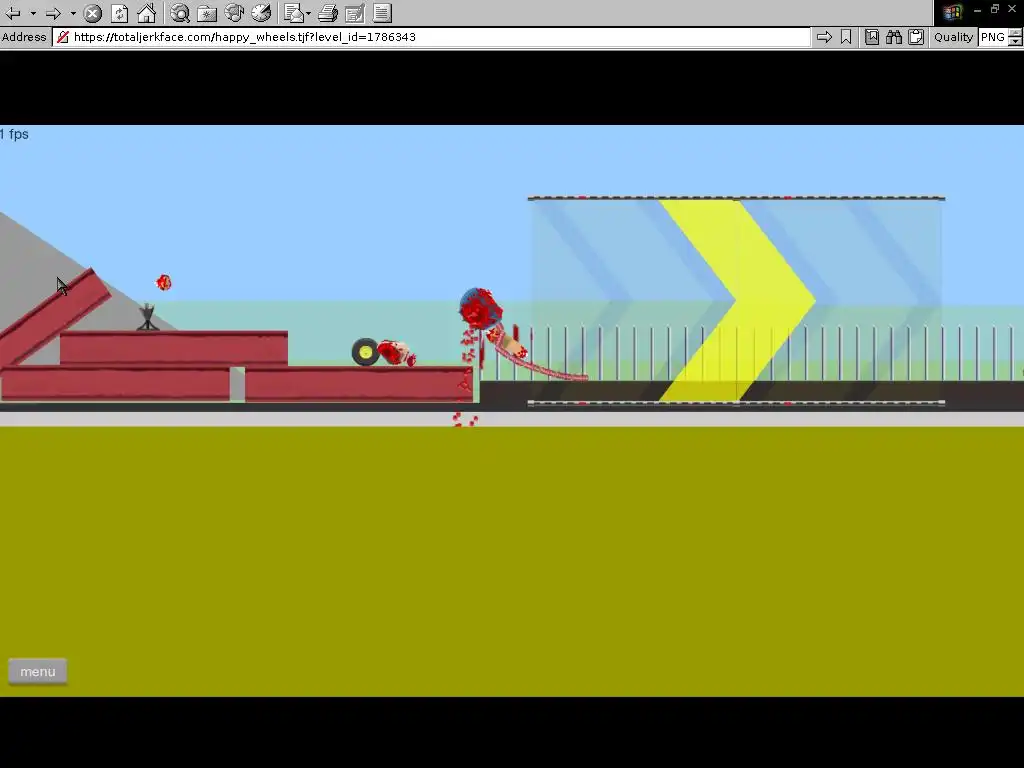Increase Quality with the up stepper arrow
The width and height of the screenshot is (1024, 768).
1015,33
